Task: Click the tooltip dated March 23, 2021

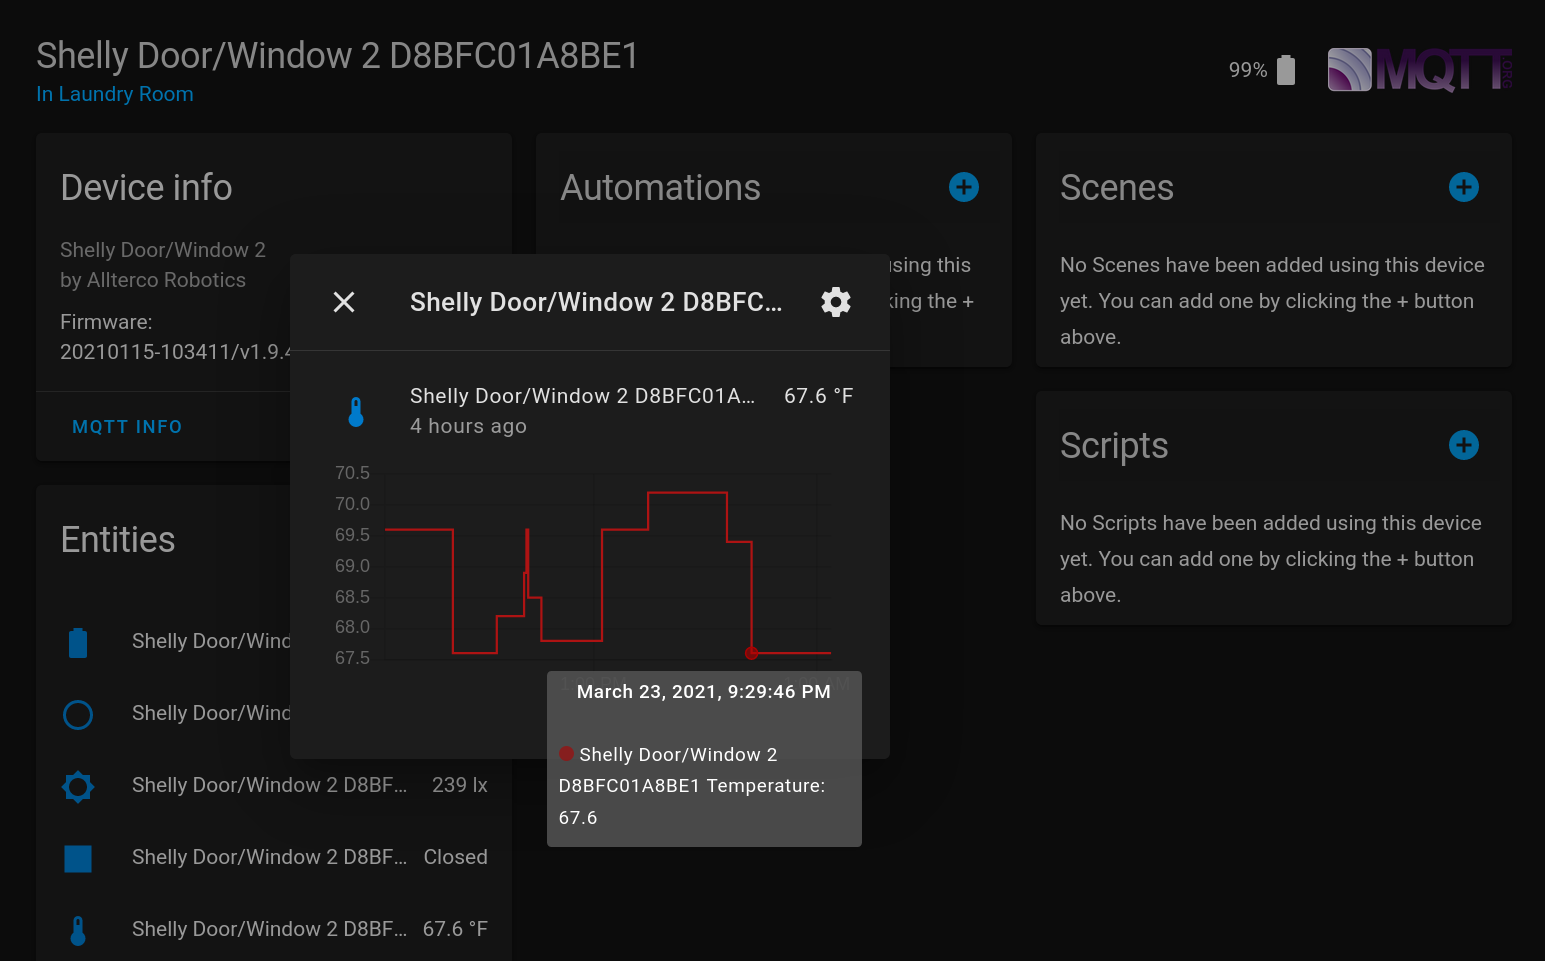Action: pos(703,691)
